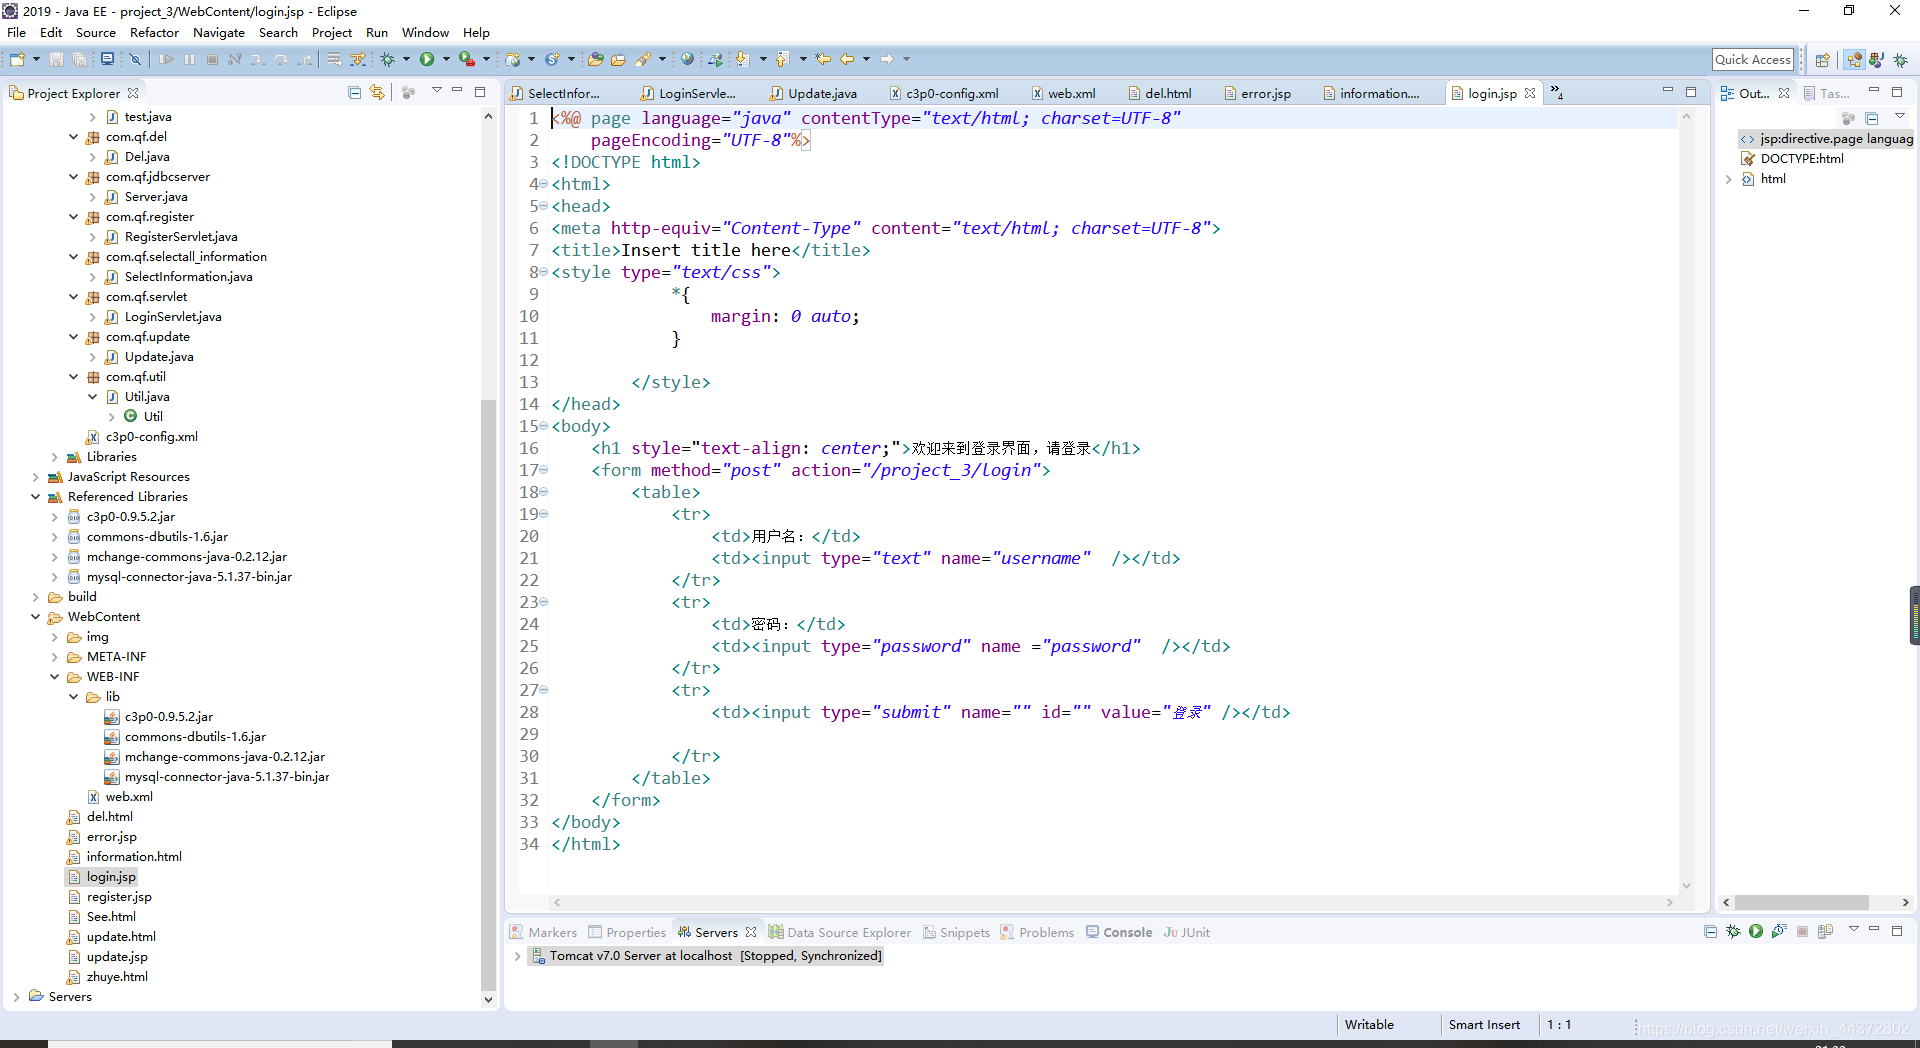The height and width of the screenshot is (1048, 1920).
Task: Click the Search flashlight icon in toolbar
Action: [643, 59]
